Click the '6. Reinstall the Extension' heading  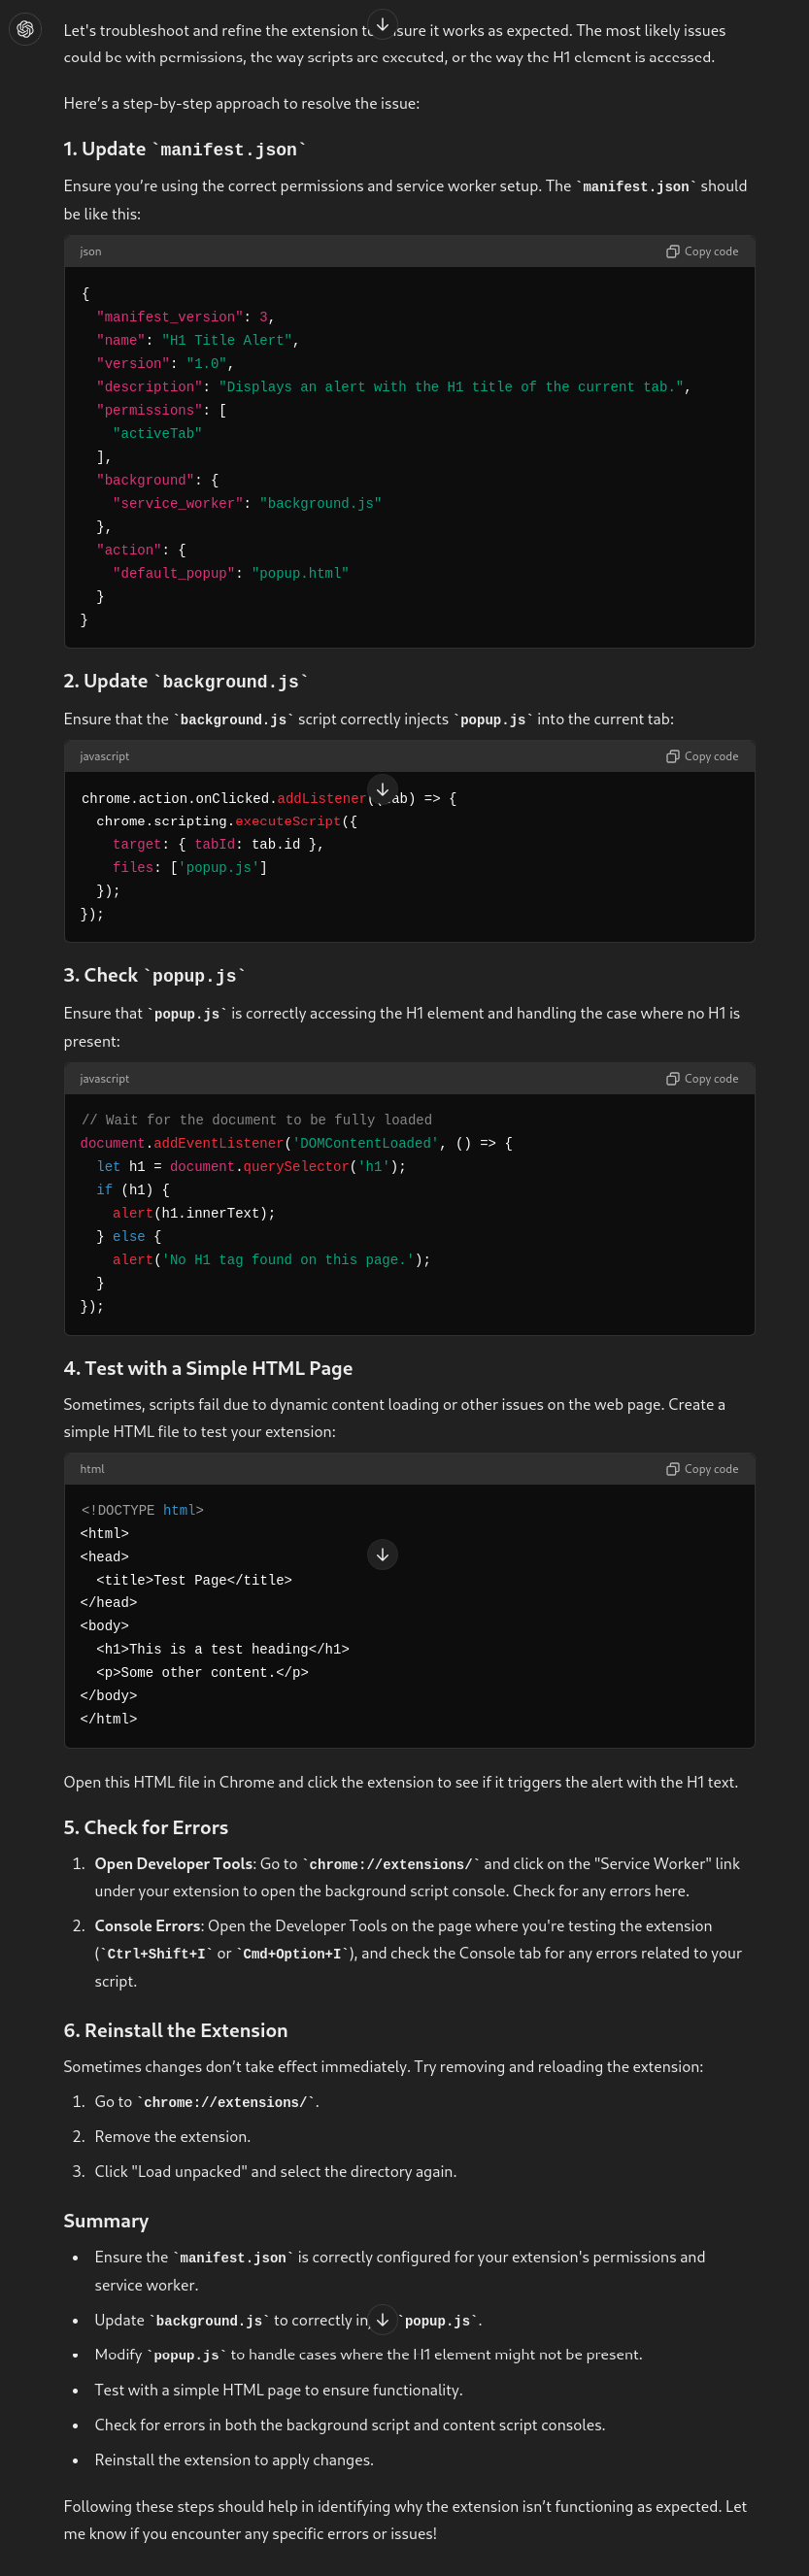click(175, 2030)
